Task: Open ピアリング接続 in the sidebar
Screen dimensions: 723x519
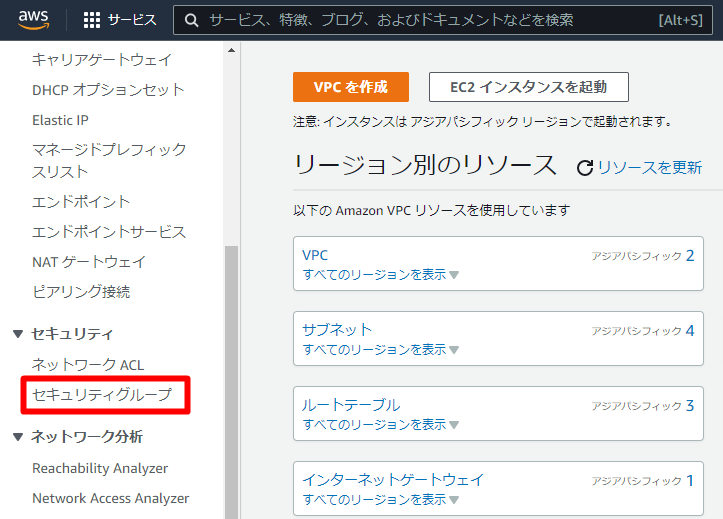Action: pos(81,292)
